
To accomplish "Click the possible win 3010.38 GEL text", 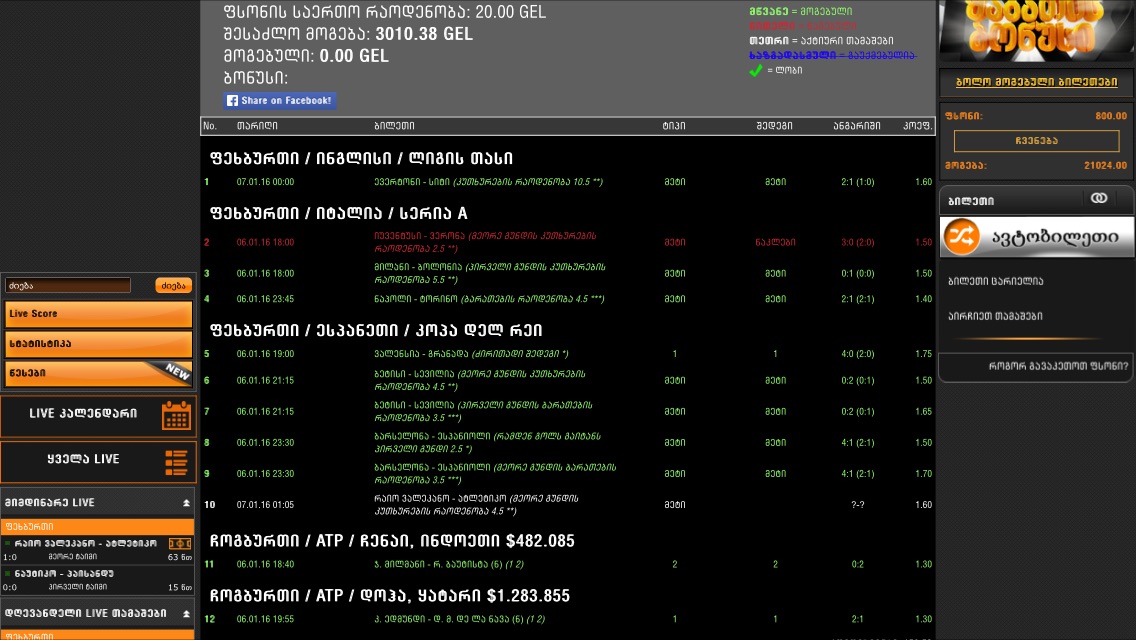I will point(348,34).
